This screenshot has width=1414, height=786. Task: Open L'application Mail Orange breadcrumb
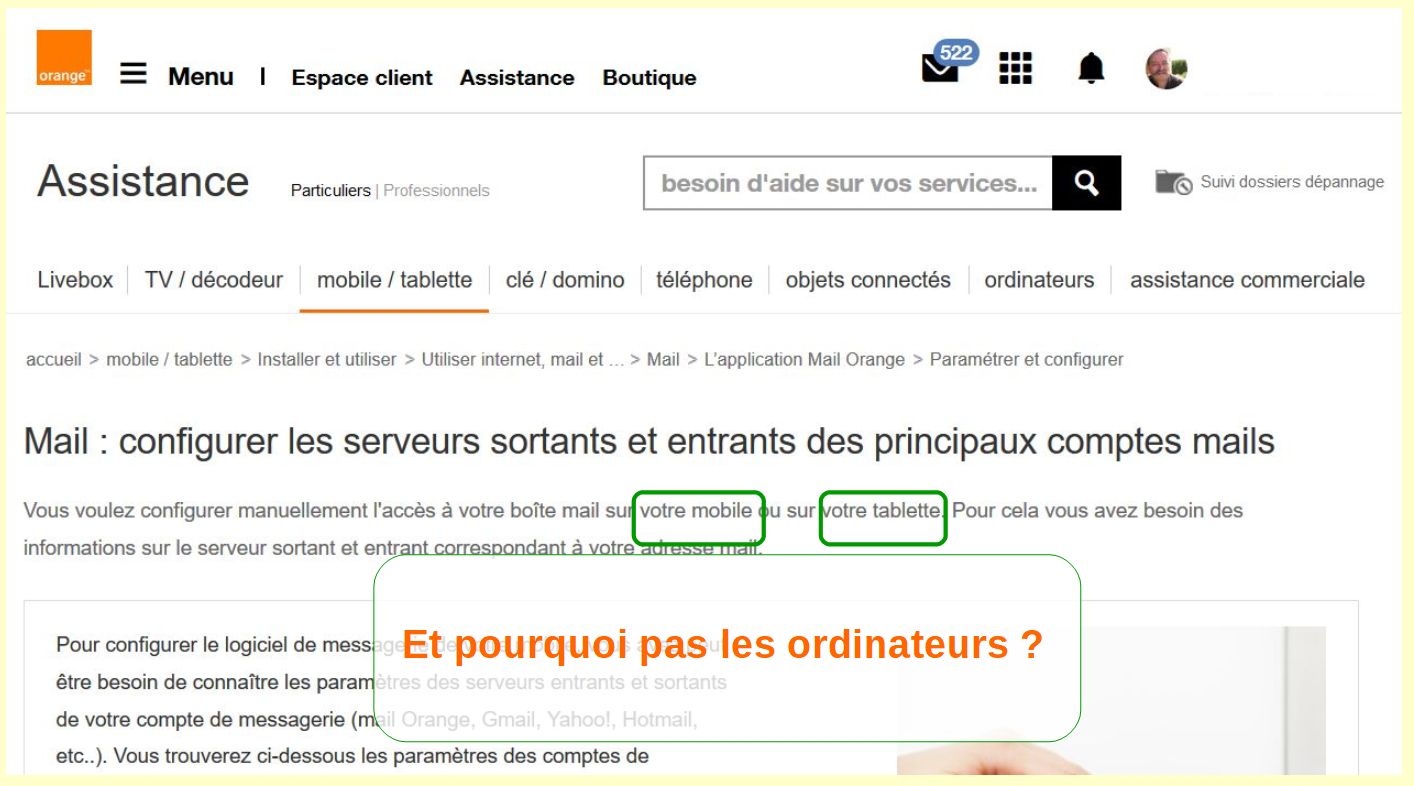(805, 359)
